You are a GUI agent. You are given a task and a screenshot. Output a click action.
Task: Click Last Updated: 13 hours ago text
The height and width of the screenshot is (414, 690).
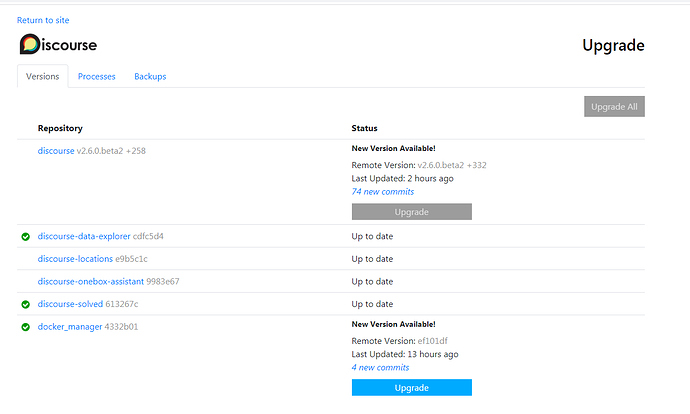coord(405,354)
